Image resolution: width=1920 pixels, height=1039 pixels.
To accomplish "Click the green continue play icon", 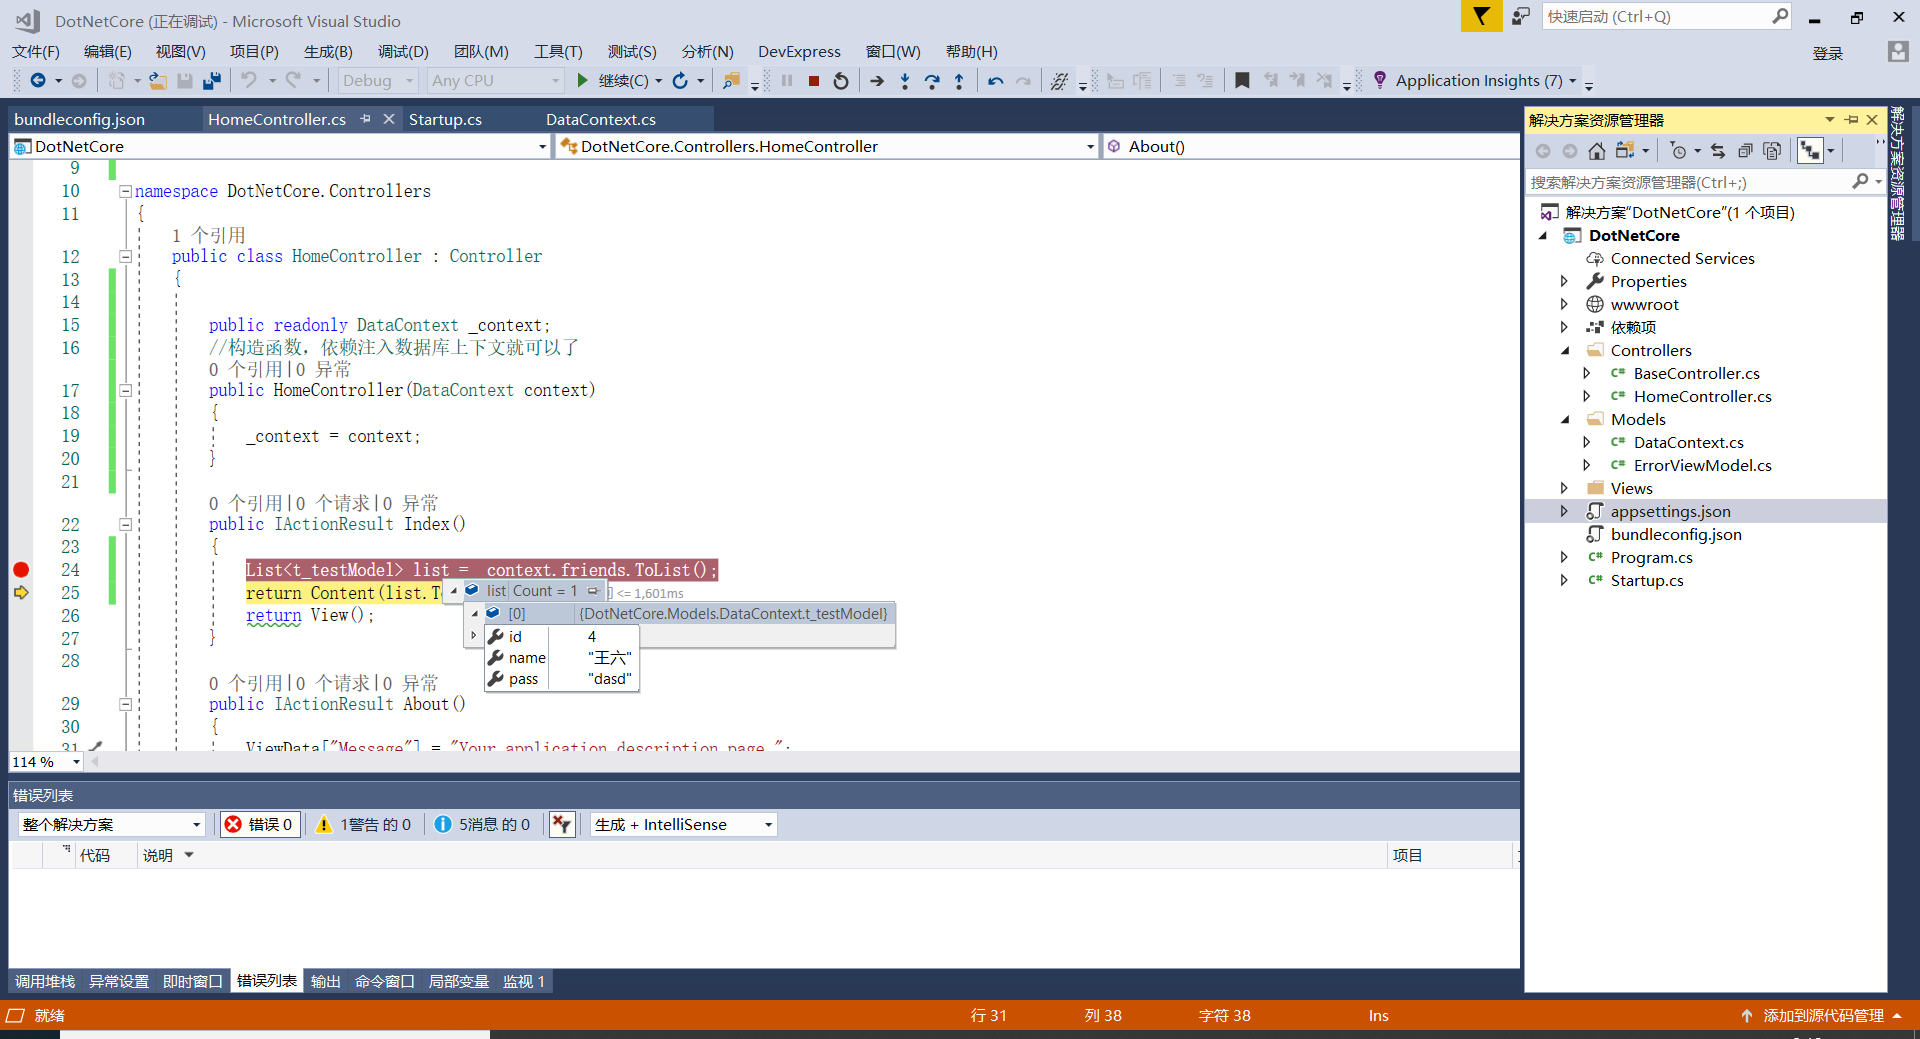I will (583, 81).
